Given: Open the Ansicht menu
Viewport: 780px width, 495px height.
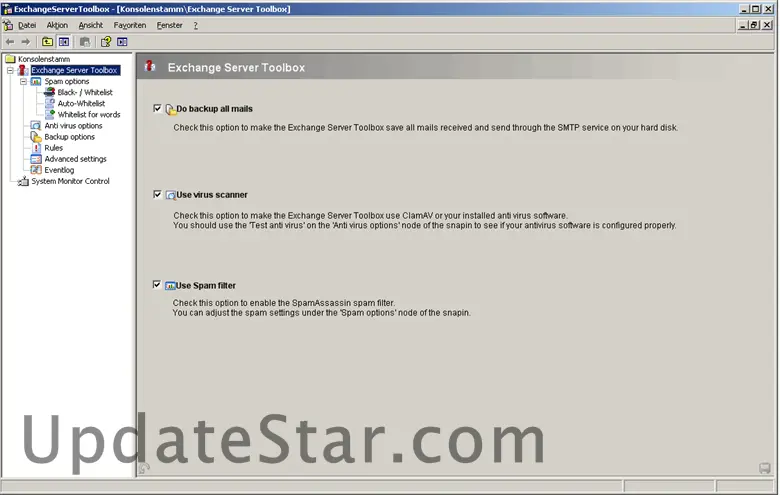Looking at the screenshot, I should pyautogui.click(x=91, y=25).
